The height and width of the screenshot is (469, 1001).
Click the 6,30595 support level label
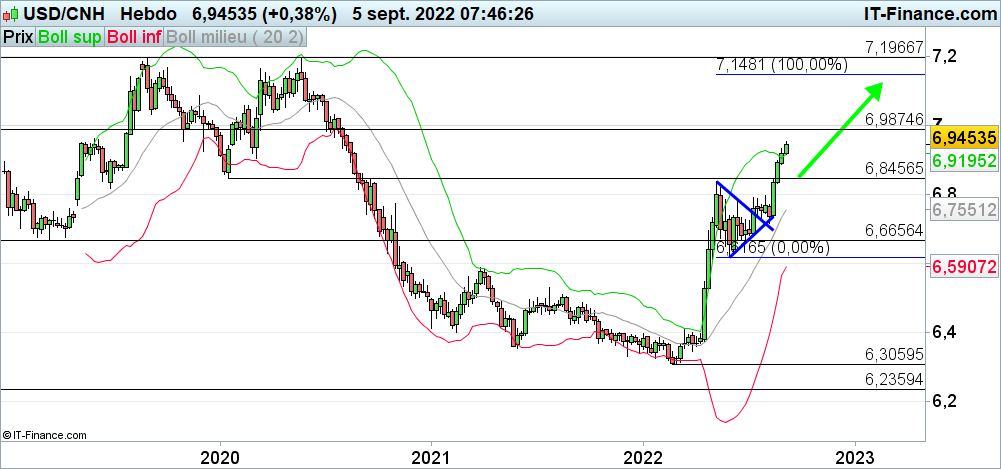(x=893, y=354)
